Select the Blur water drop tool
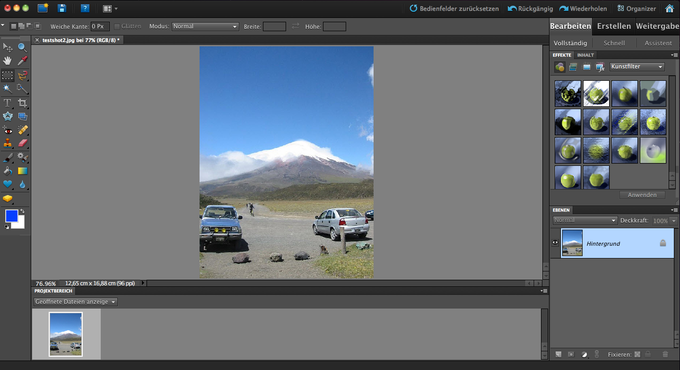Screen dimensions: 680x370 [x=22, y=184]
